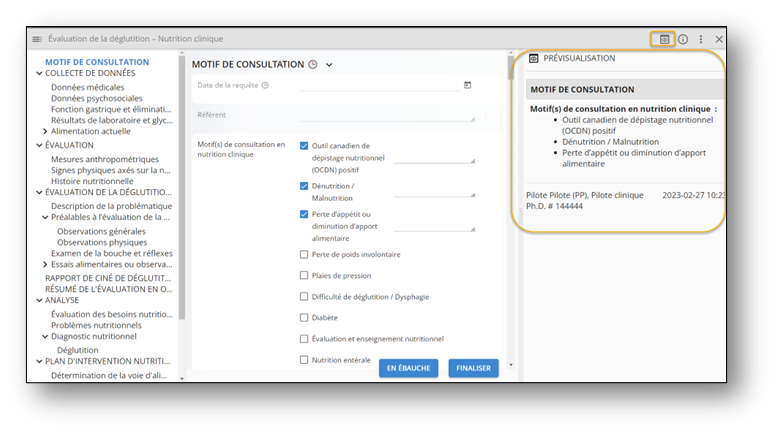This screenshot has width=779, height=435.
Task: Click the Prévisualisation panel icon
Action: tap(533, 59)
